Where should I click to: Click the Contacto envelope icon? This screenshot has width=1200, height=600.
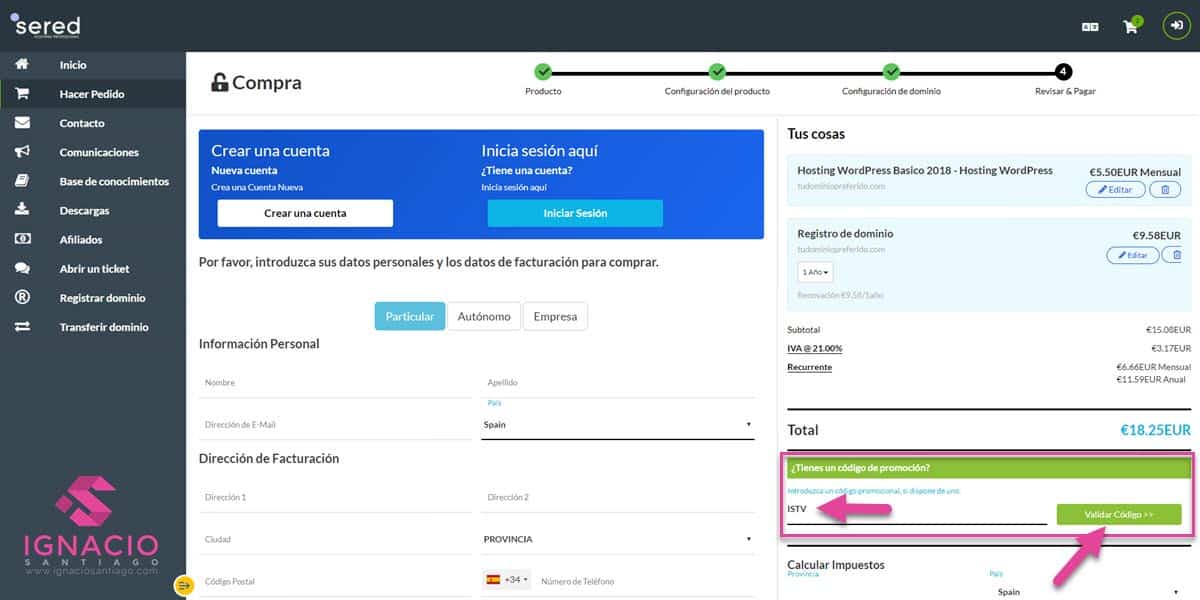22,123
